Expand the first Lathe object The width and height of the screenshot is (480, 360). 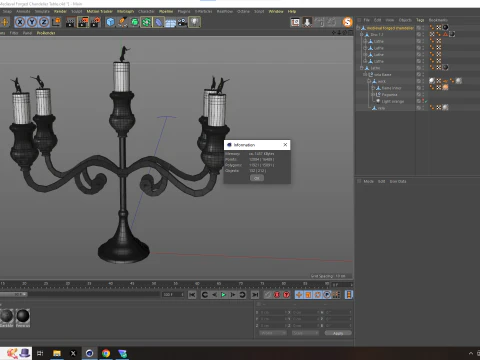click(x=365, y=41)
